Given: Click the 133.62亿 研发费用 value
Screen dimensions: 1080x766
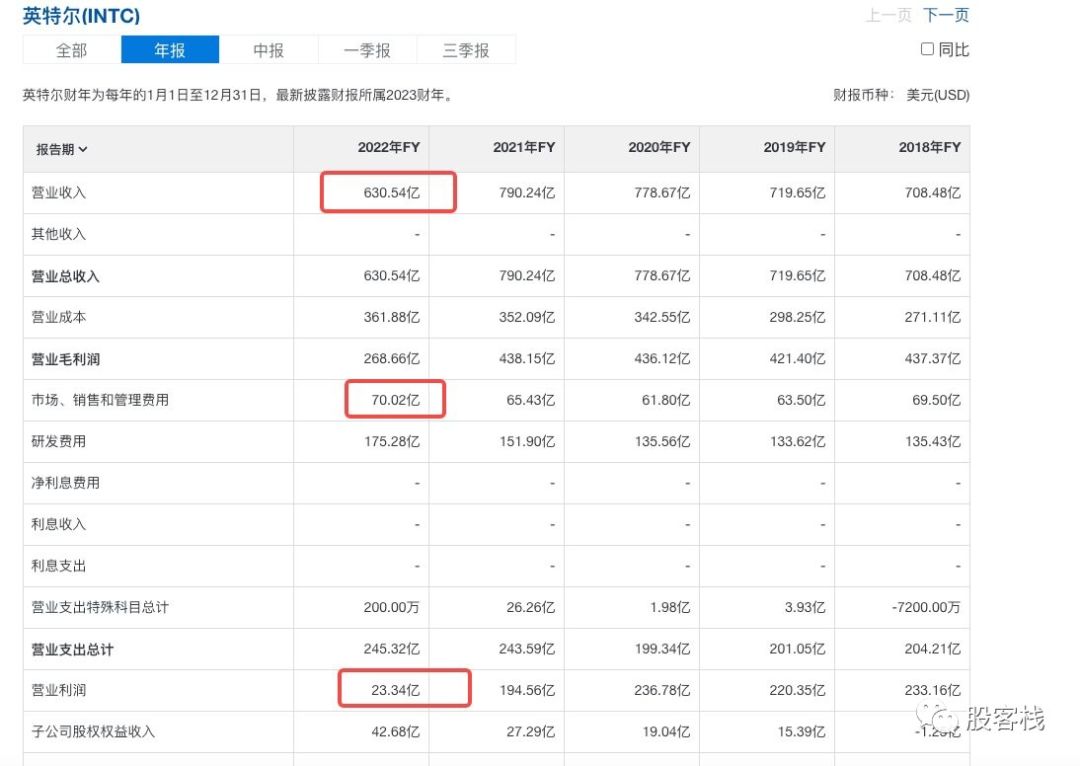Looking at the screenshot, I should click(798, 441).
